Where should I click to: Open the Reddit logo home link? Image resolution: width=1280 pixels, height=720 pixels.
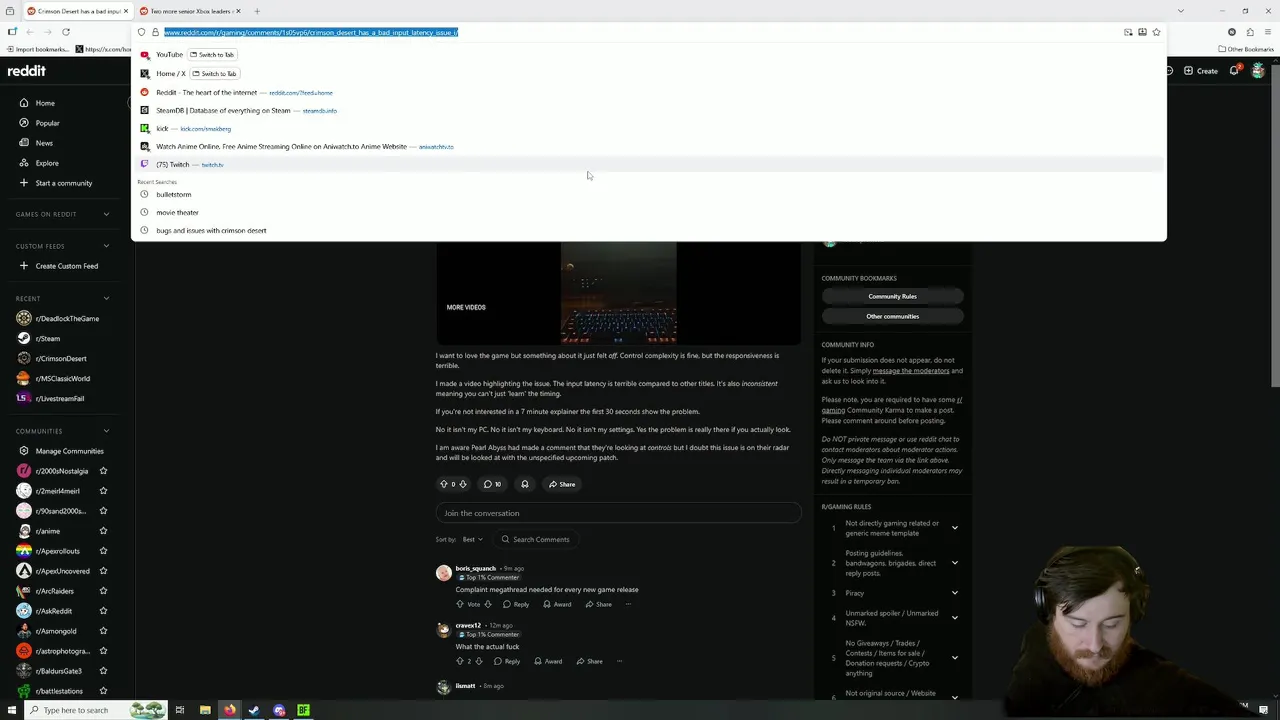click(x=26, y=71)
